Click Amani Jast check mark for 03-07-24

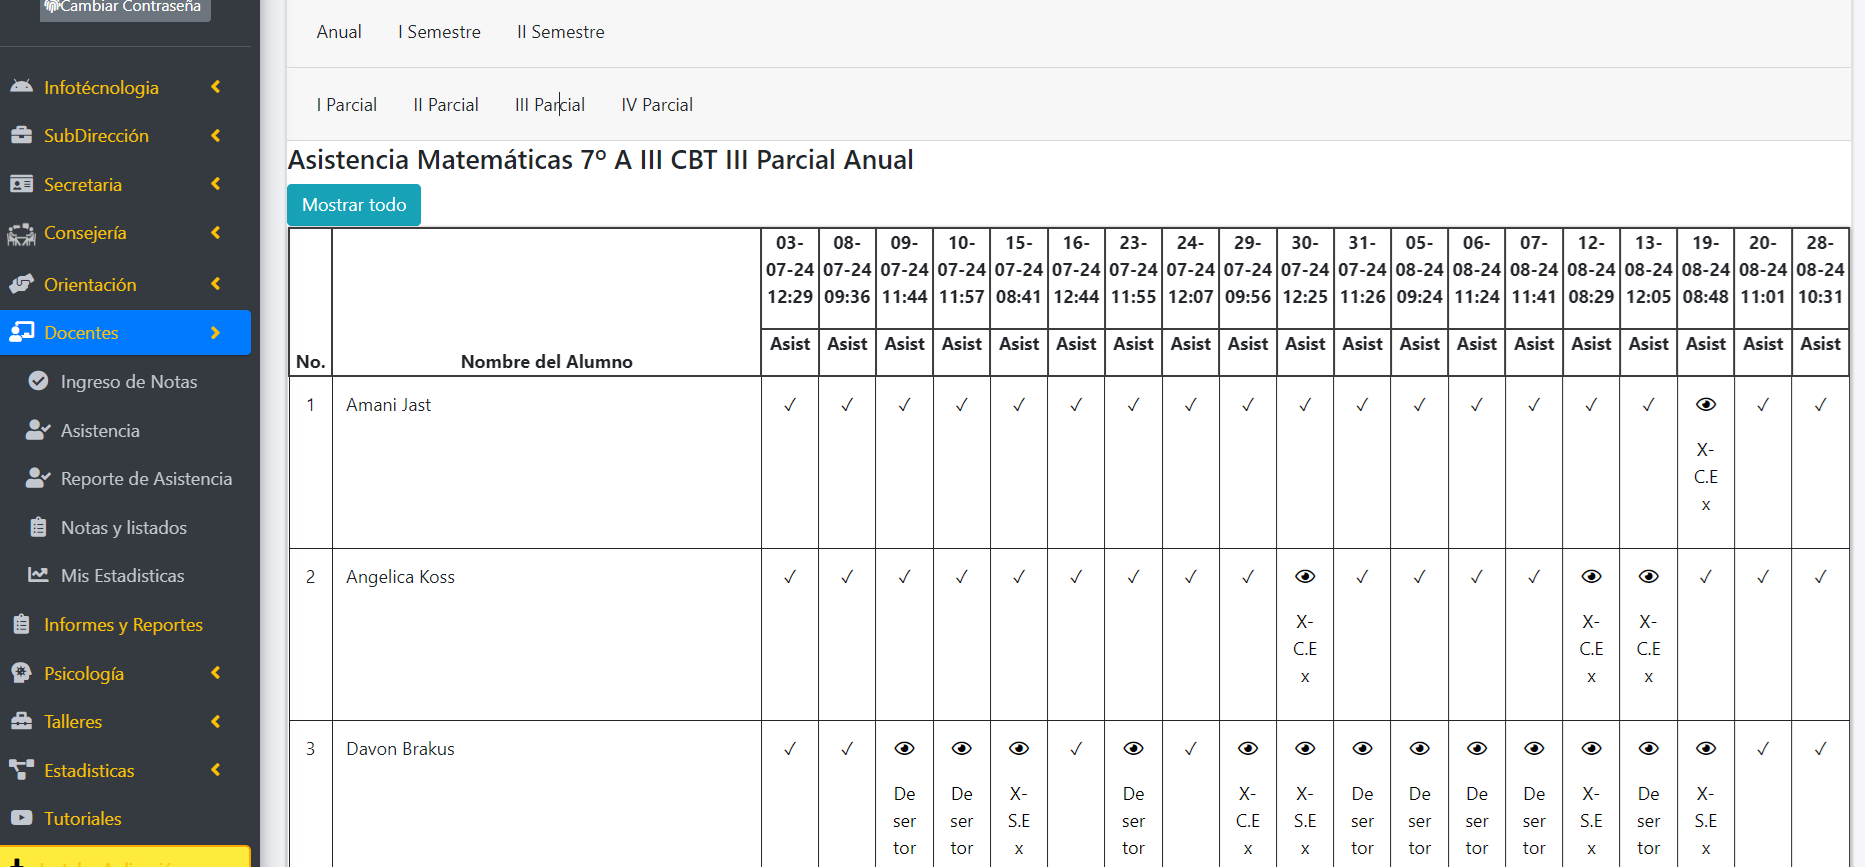(790, 405)
